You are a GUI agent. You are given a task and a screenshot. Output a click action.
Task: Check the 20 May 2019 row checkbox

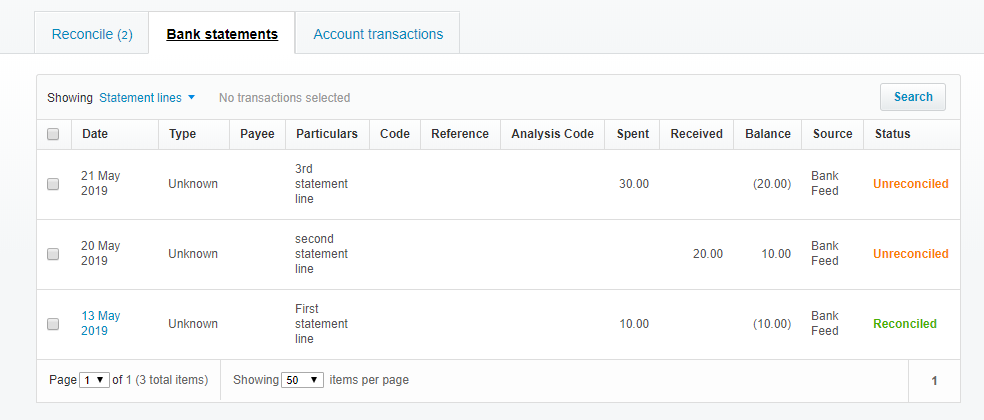tap(53, 254)
